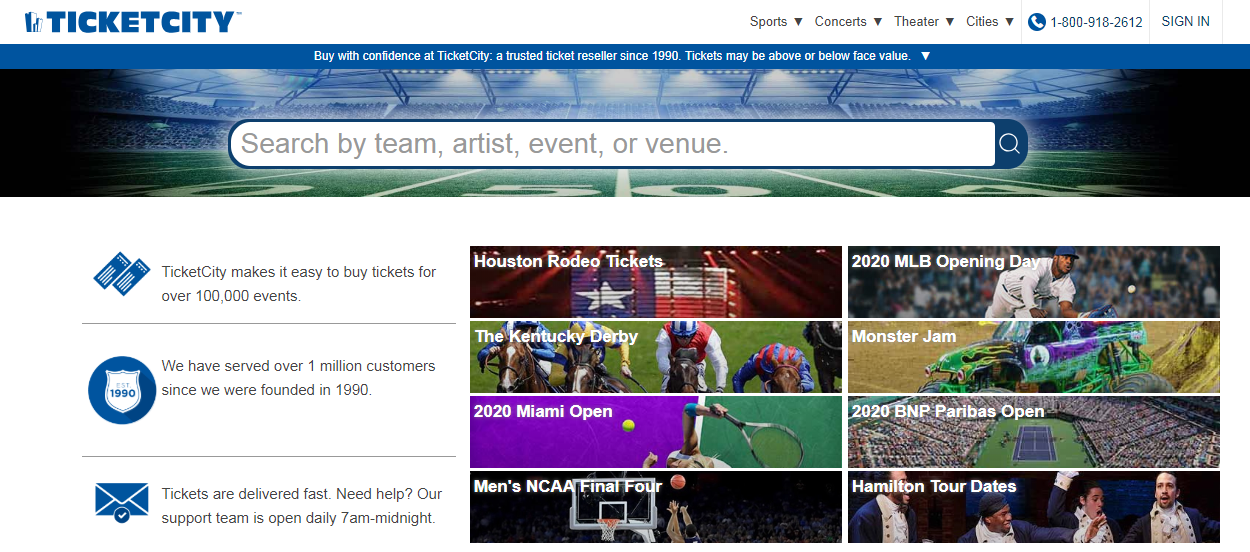1250x552 pixels.
Task: Click the magnifier search icon button
Action: (x=1010, y=144)
